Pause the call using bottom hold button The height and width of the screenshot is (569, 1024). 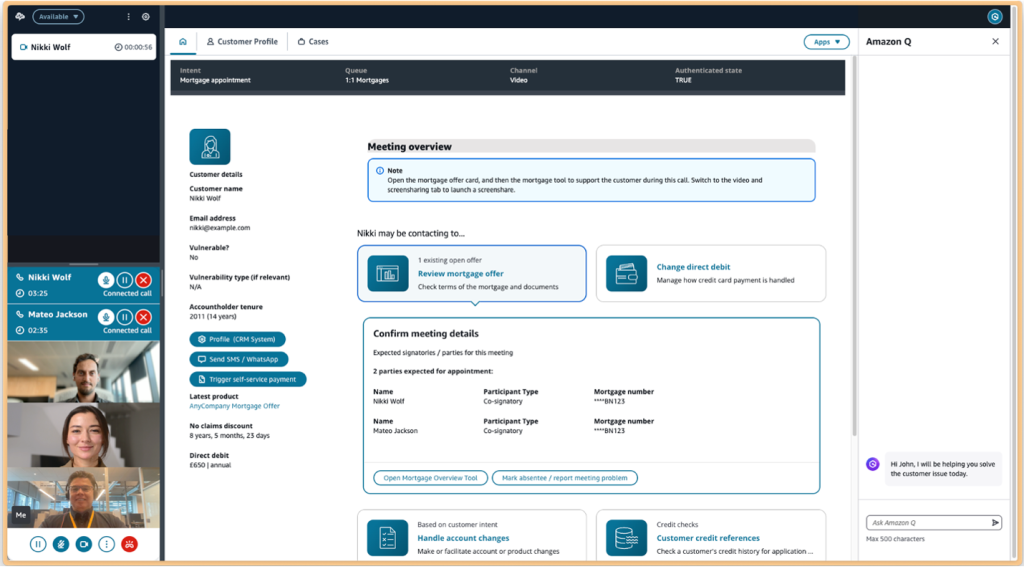(38, 544)
